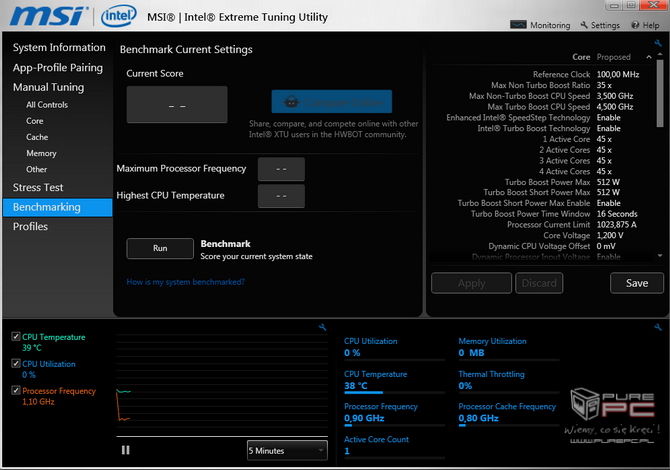Click the Reference Clock 100,00 MHz value
The width and height of the screenshot is (670, 470).
tap(618, 74)
